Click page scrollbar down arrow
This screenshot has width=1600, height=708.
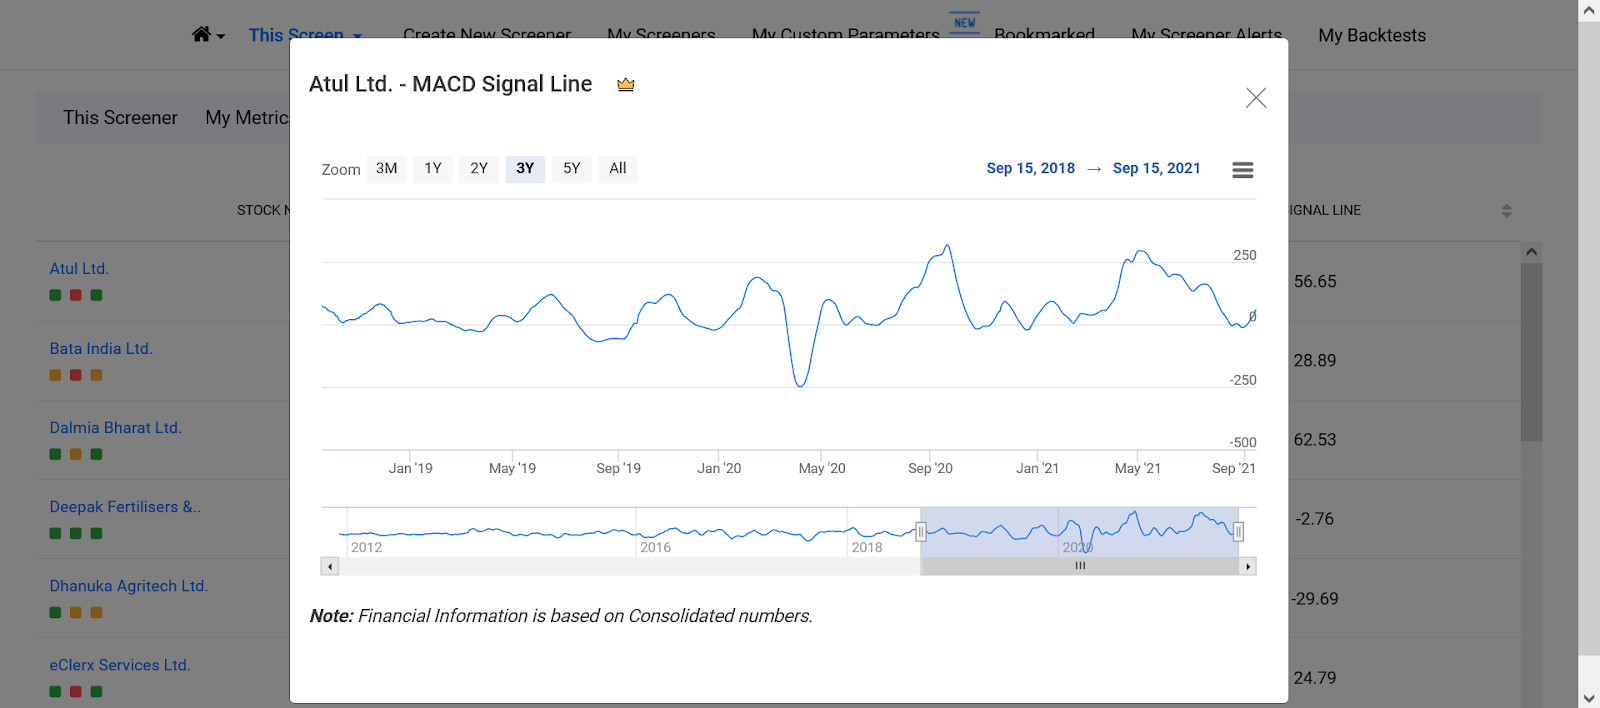coord(1589,698)
